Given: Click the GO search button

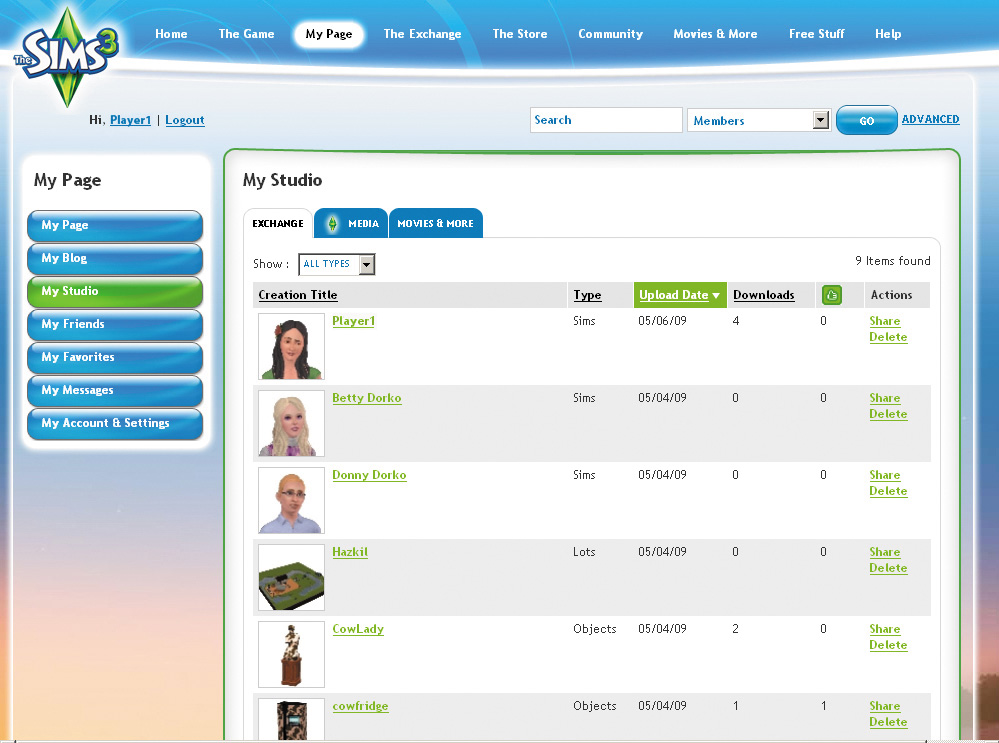Looking at the screenshot, I should click(866, 120).
